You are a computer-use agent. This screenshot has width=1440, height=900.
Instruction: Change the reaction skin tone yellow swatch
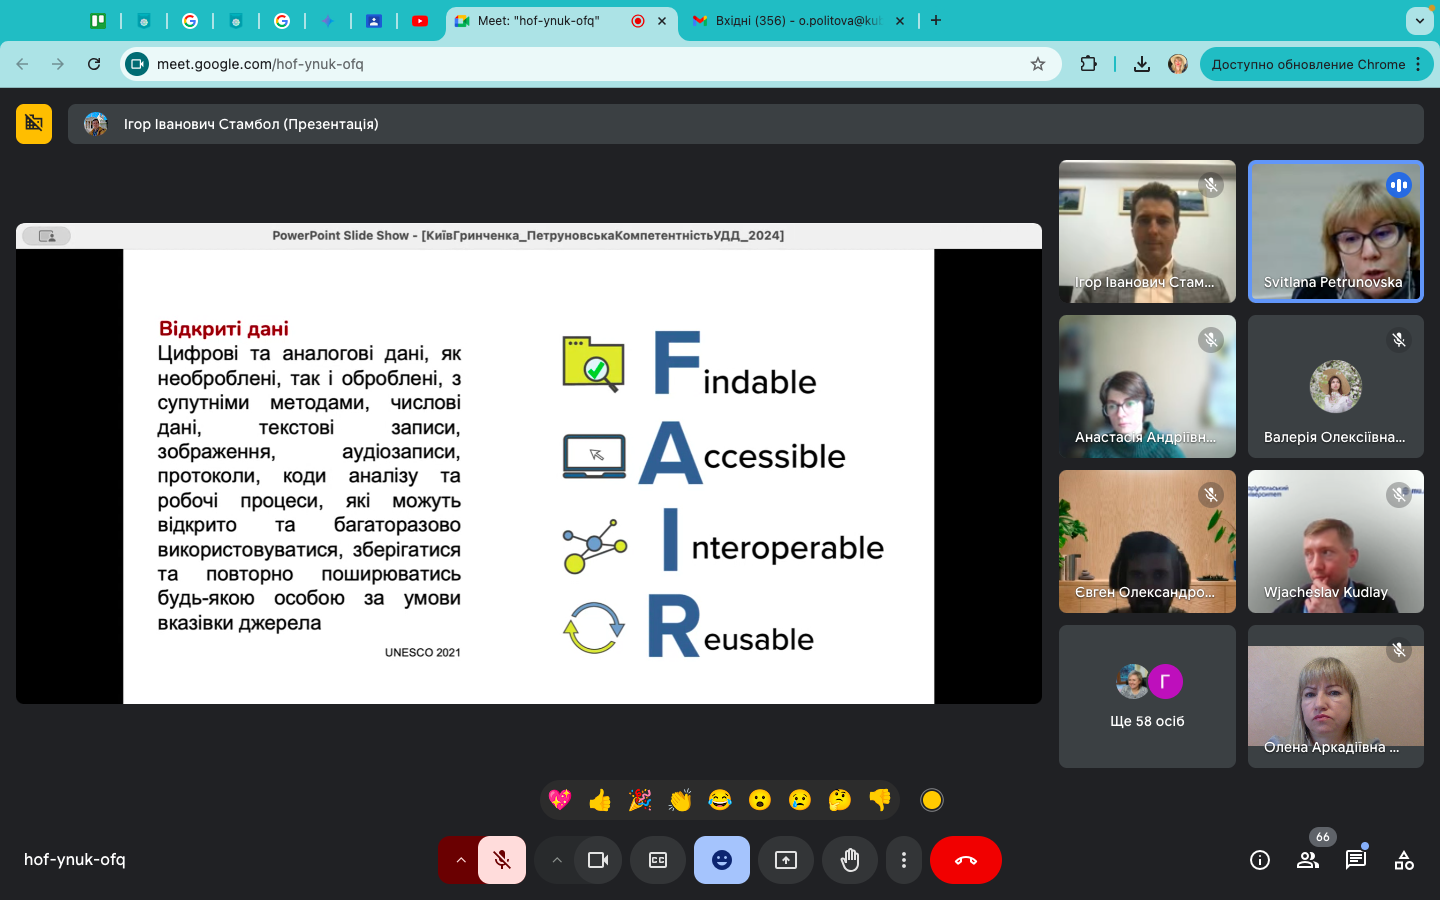coord(932,800)
